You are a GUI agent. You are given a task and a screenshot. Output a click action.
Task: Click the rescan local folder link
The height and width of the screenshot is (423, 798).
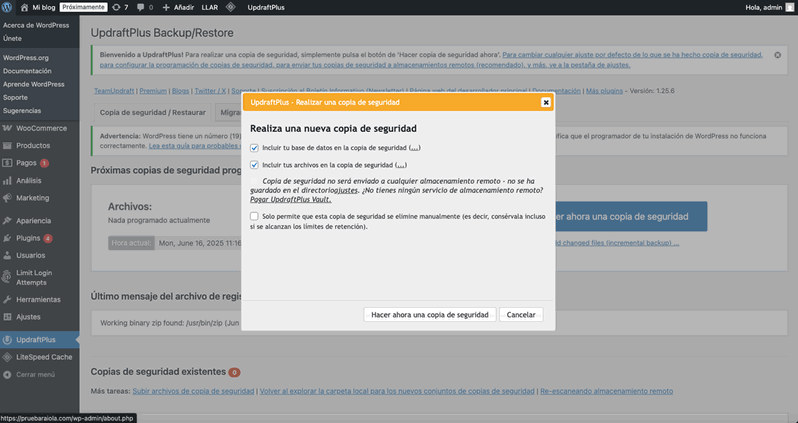click(397, 391)
